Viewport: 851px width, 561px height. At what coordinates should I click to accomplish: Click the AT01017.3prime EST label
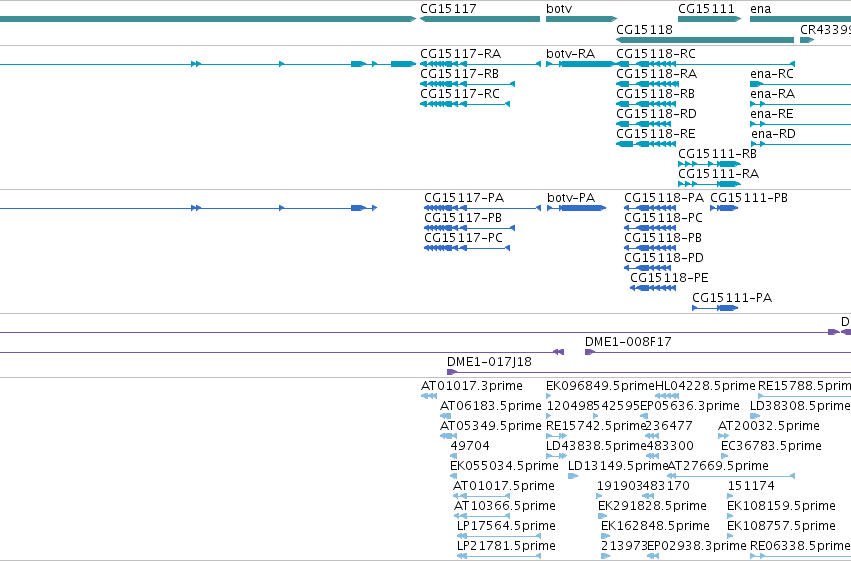[472, 386]
